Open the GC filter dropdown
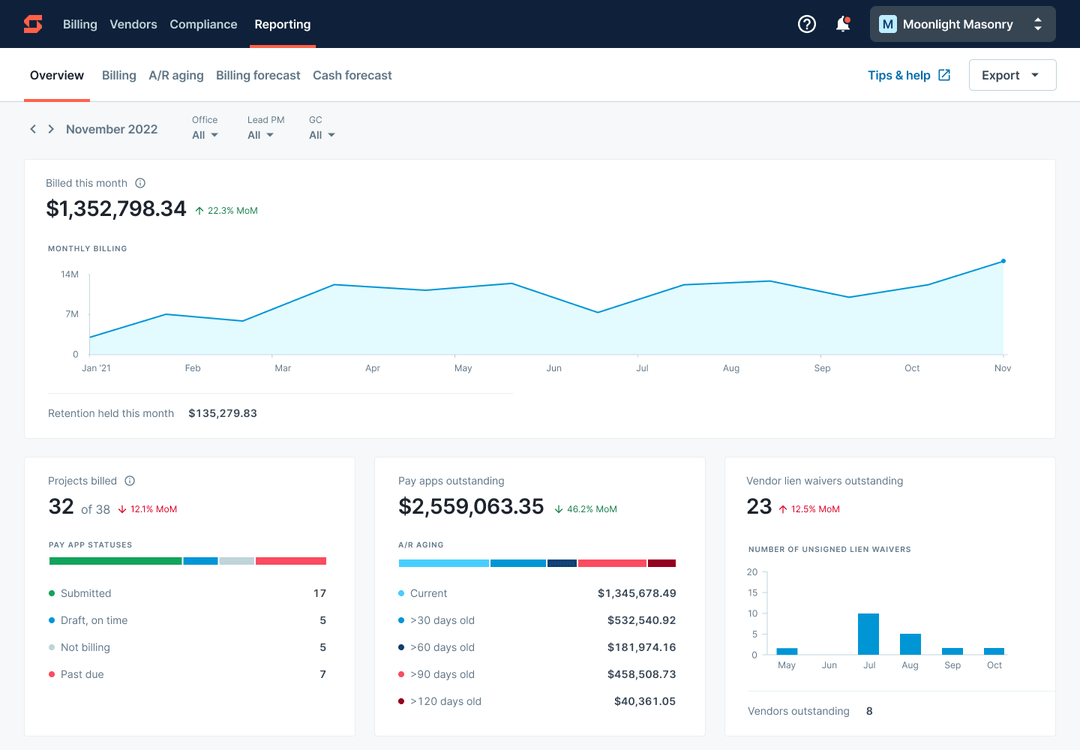Viewport: 1080px width, 750px height. click(320, 135)
